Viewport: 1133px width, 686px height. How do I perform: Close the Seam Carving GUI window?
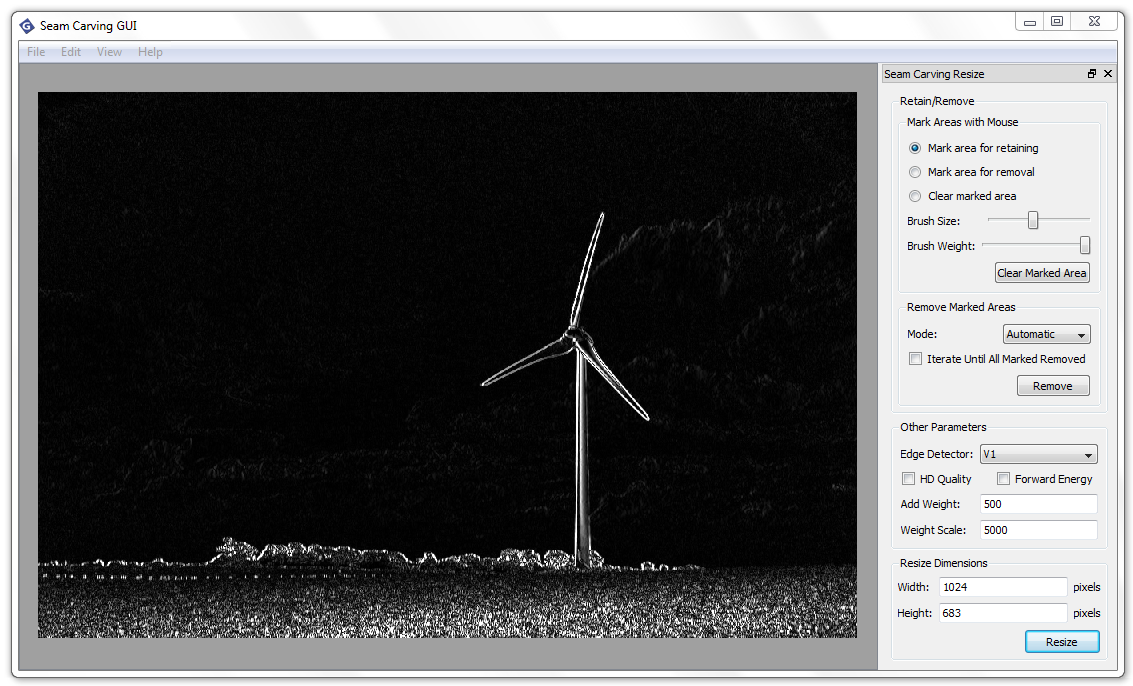(x=1094, y=22)
